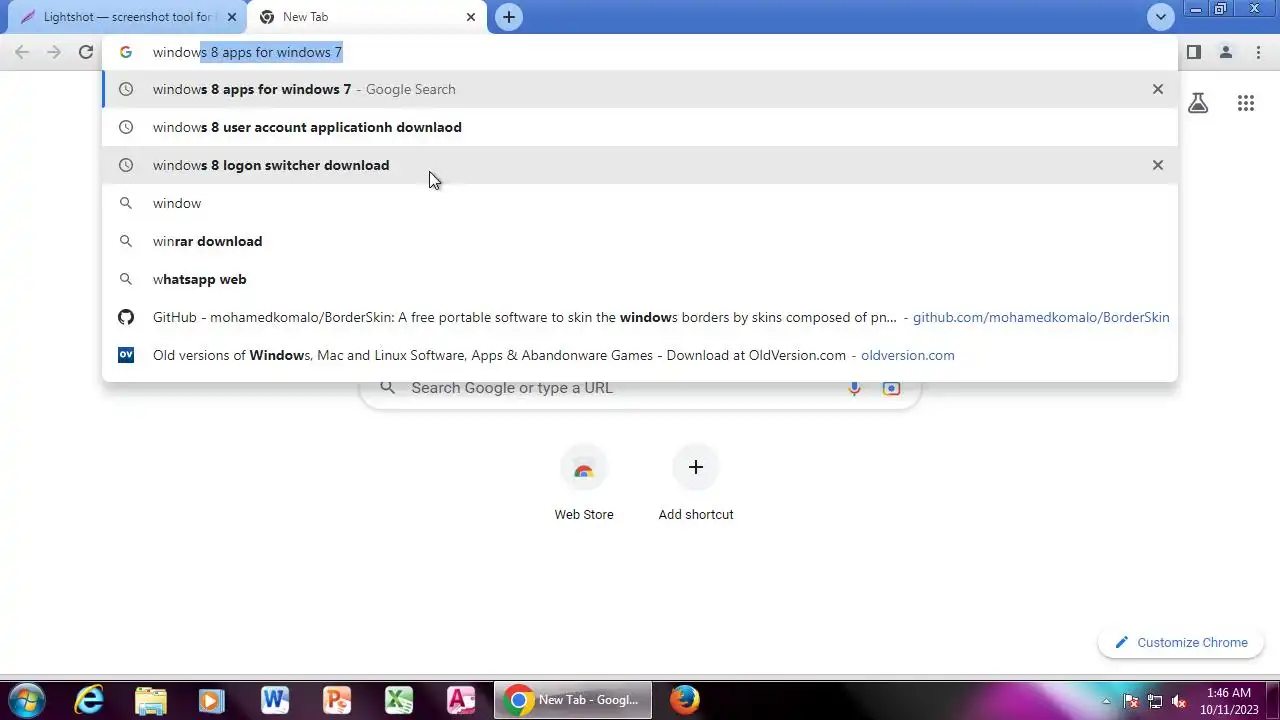The image size is (1280, 720).
Task: Click Chrome New Tab taskbar button
Action: (x=573, y=700)
